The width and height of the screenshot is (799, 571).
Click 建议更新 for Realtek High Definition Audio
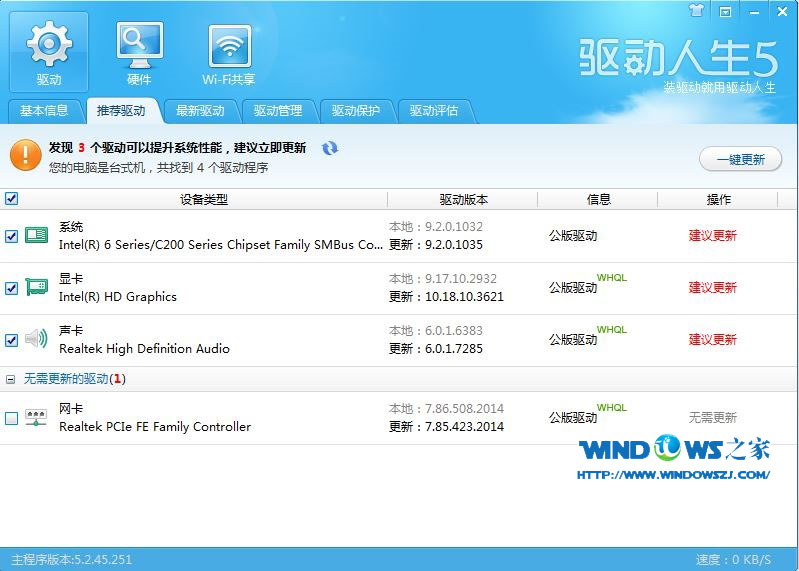click(x=712, y=340)
